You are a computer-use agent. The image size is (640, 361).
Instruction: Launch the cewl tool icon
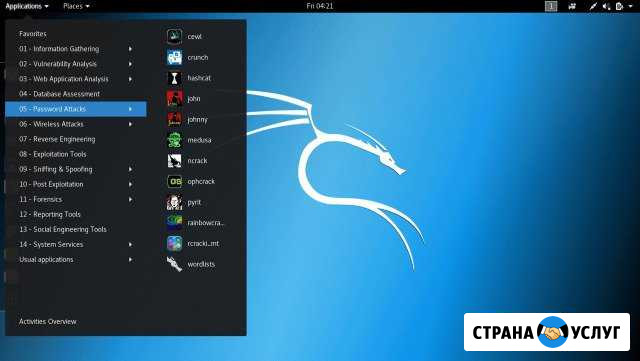(x=175, y=36)
